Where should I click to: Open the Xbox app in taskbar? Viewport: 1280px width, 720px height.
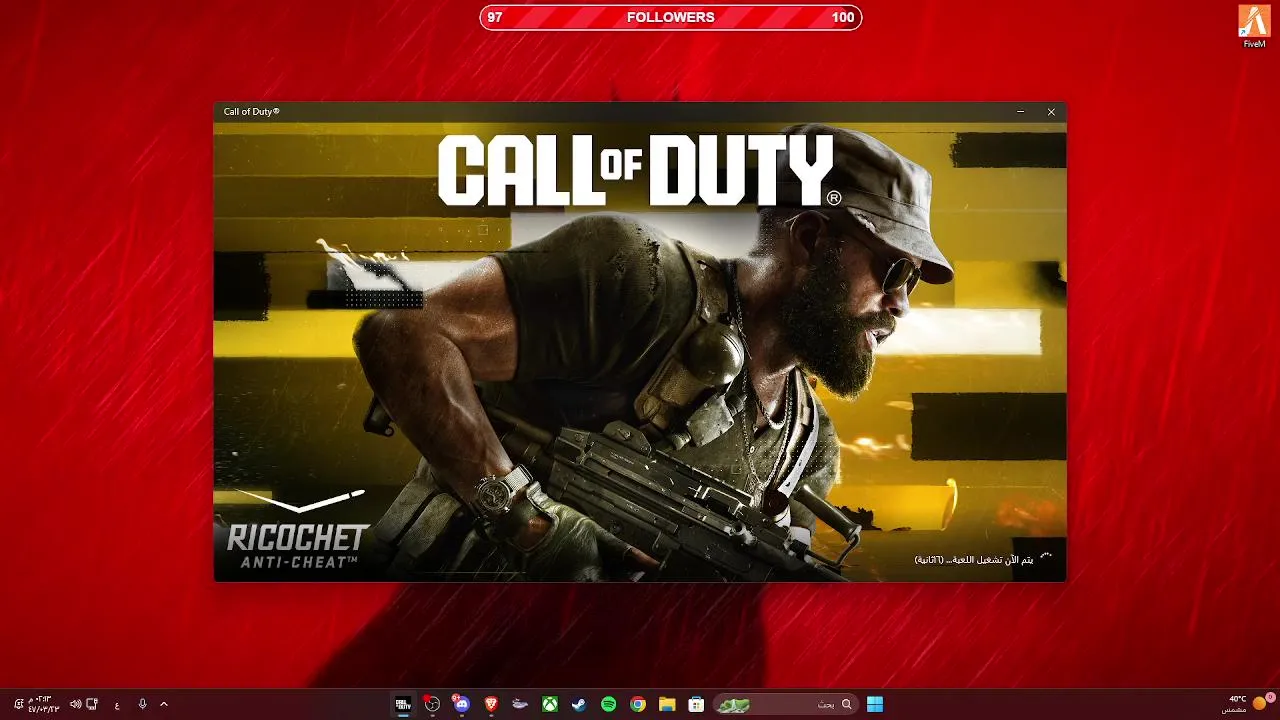click(x=550, y=704)
